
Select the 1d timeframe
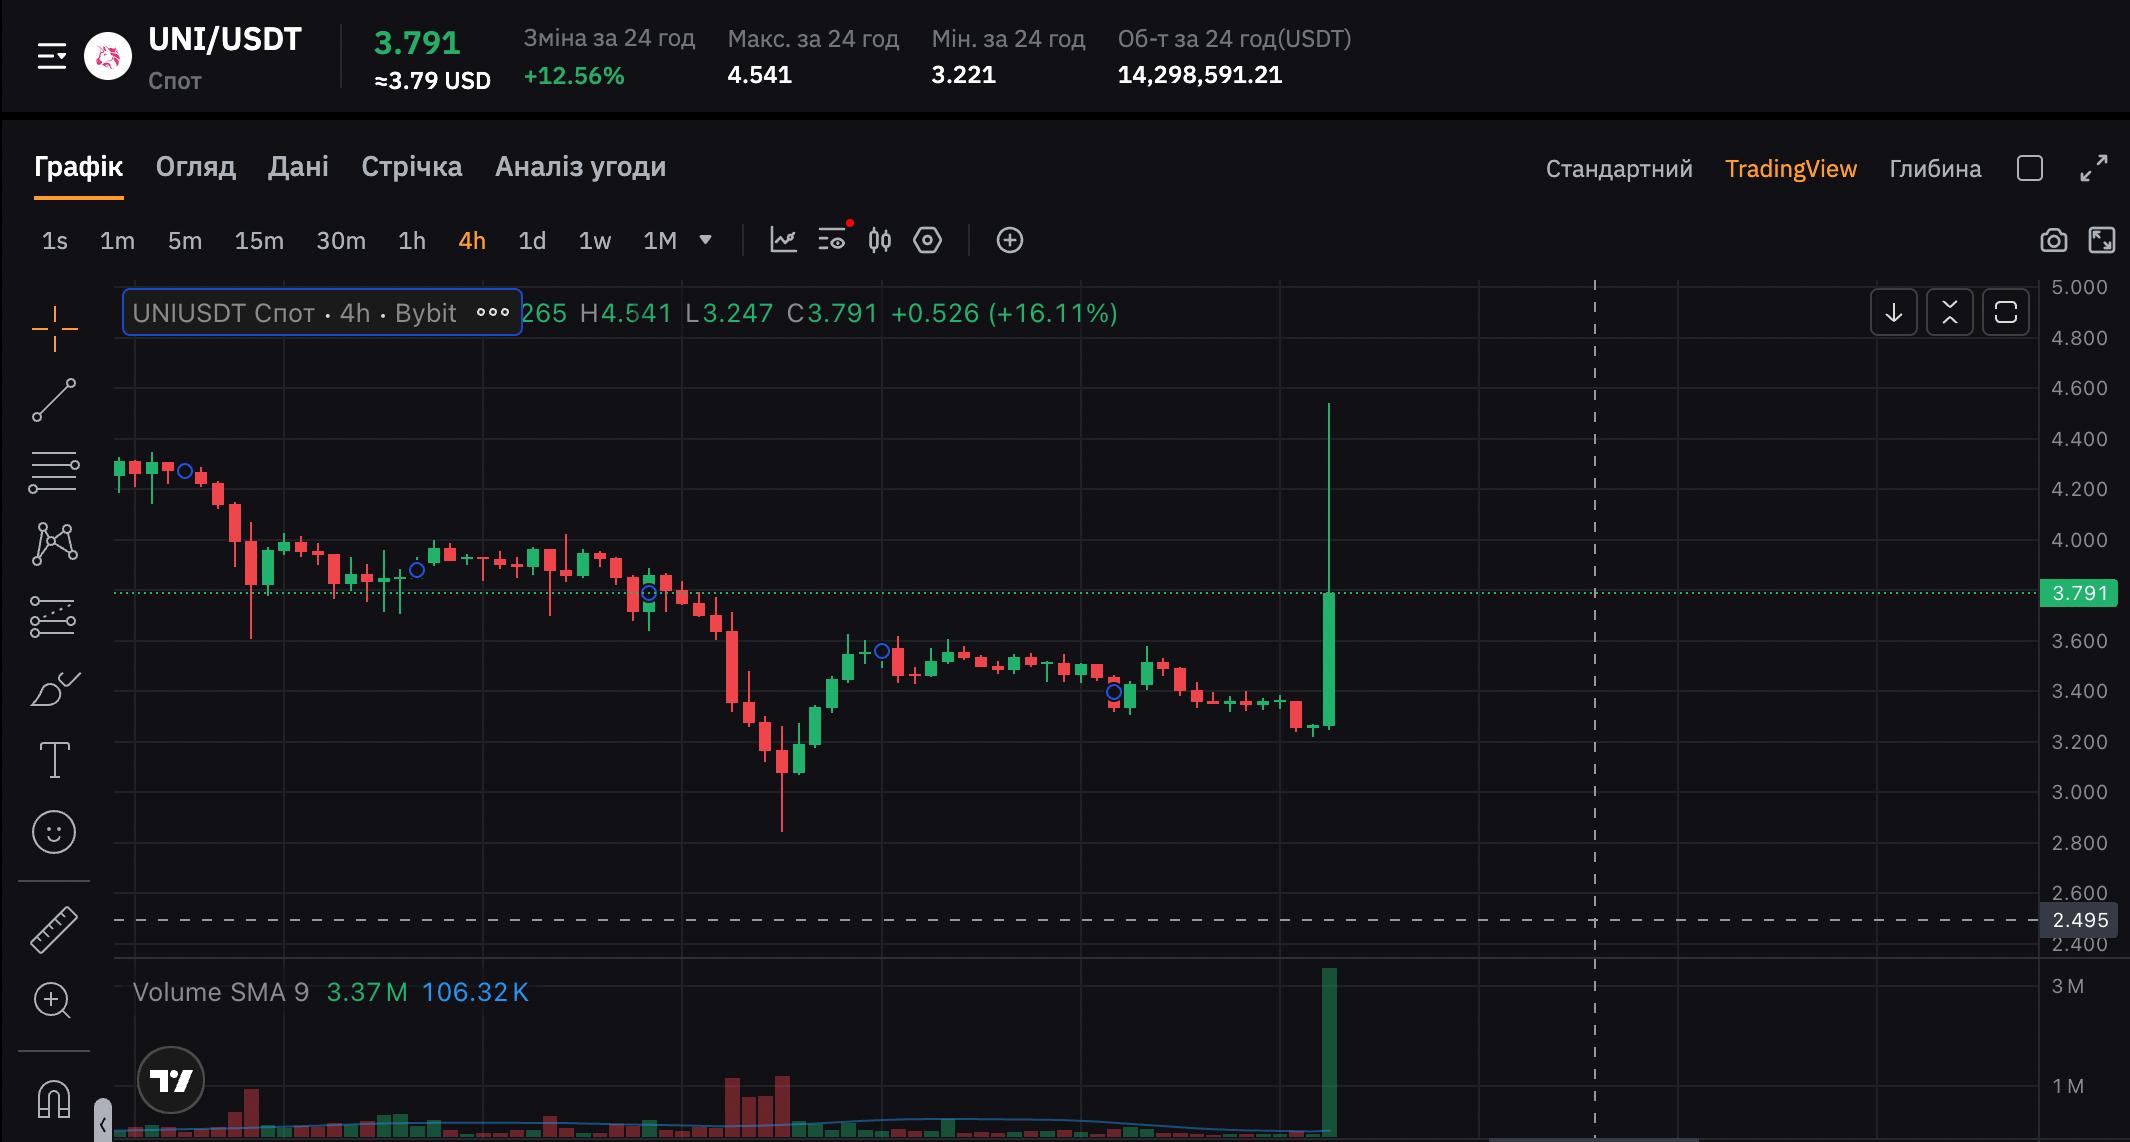coord(532,241)
